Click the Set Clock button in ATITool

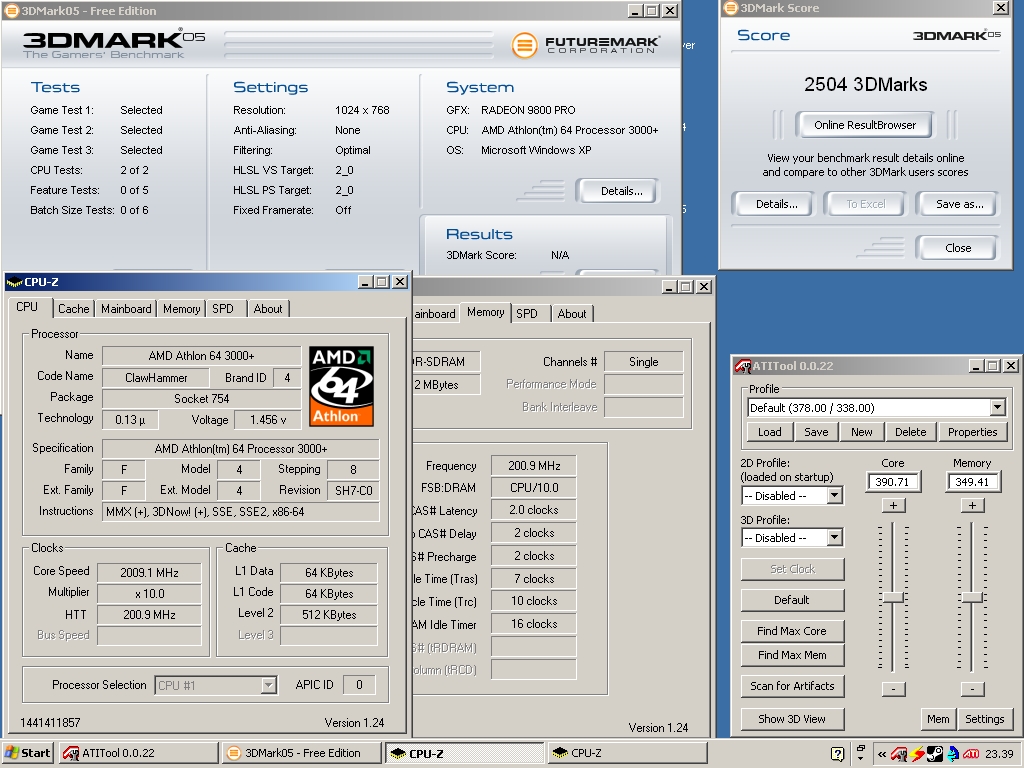tap(792, 569)
